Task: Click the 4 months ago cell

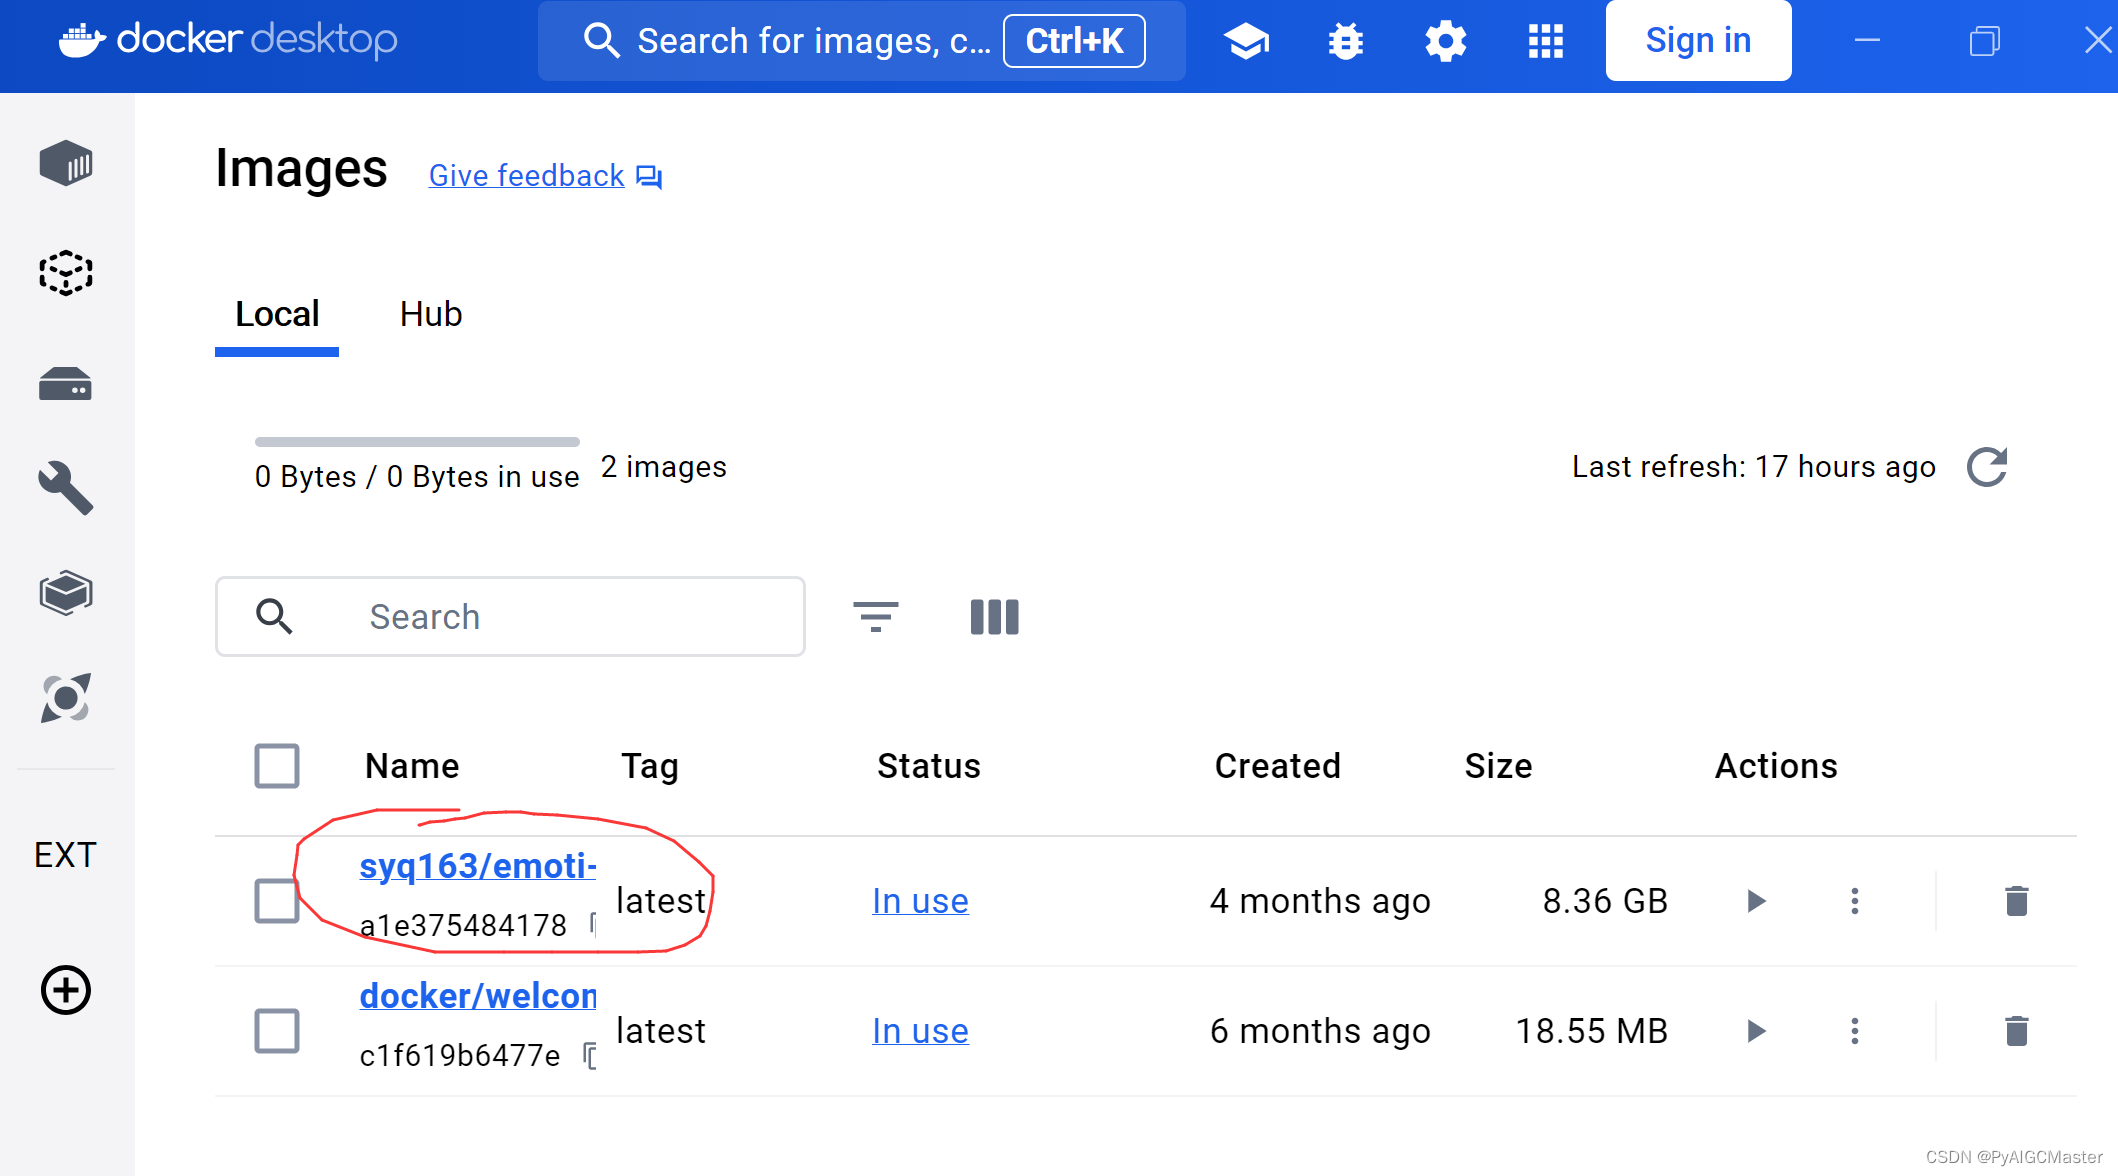Action: 1320,901
